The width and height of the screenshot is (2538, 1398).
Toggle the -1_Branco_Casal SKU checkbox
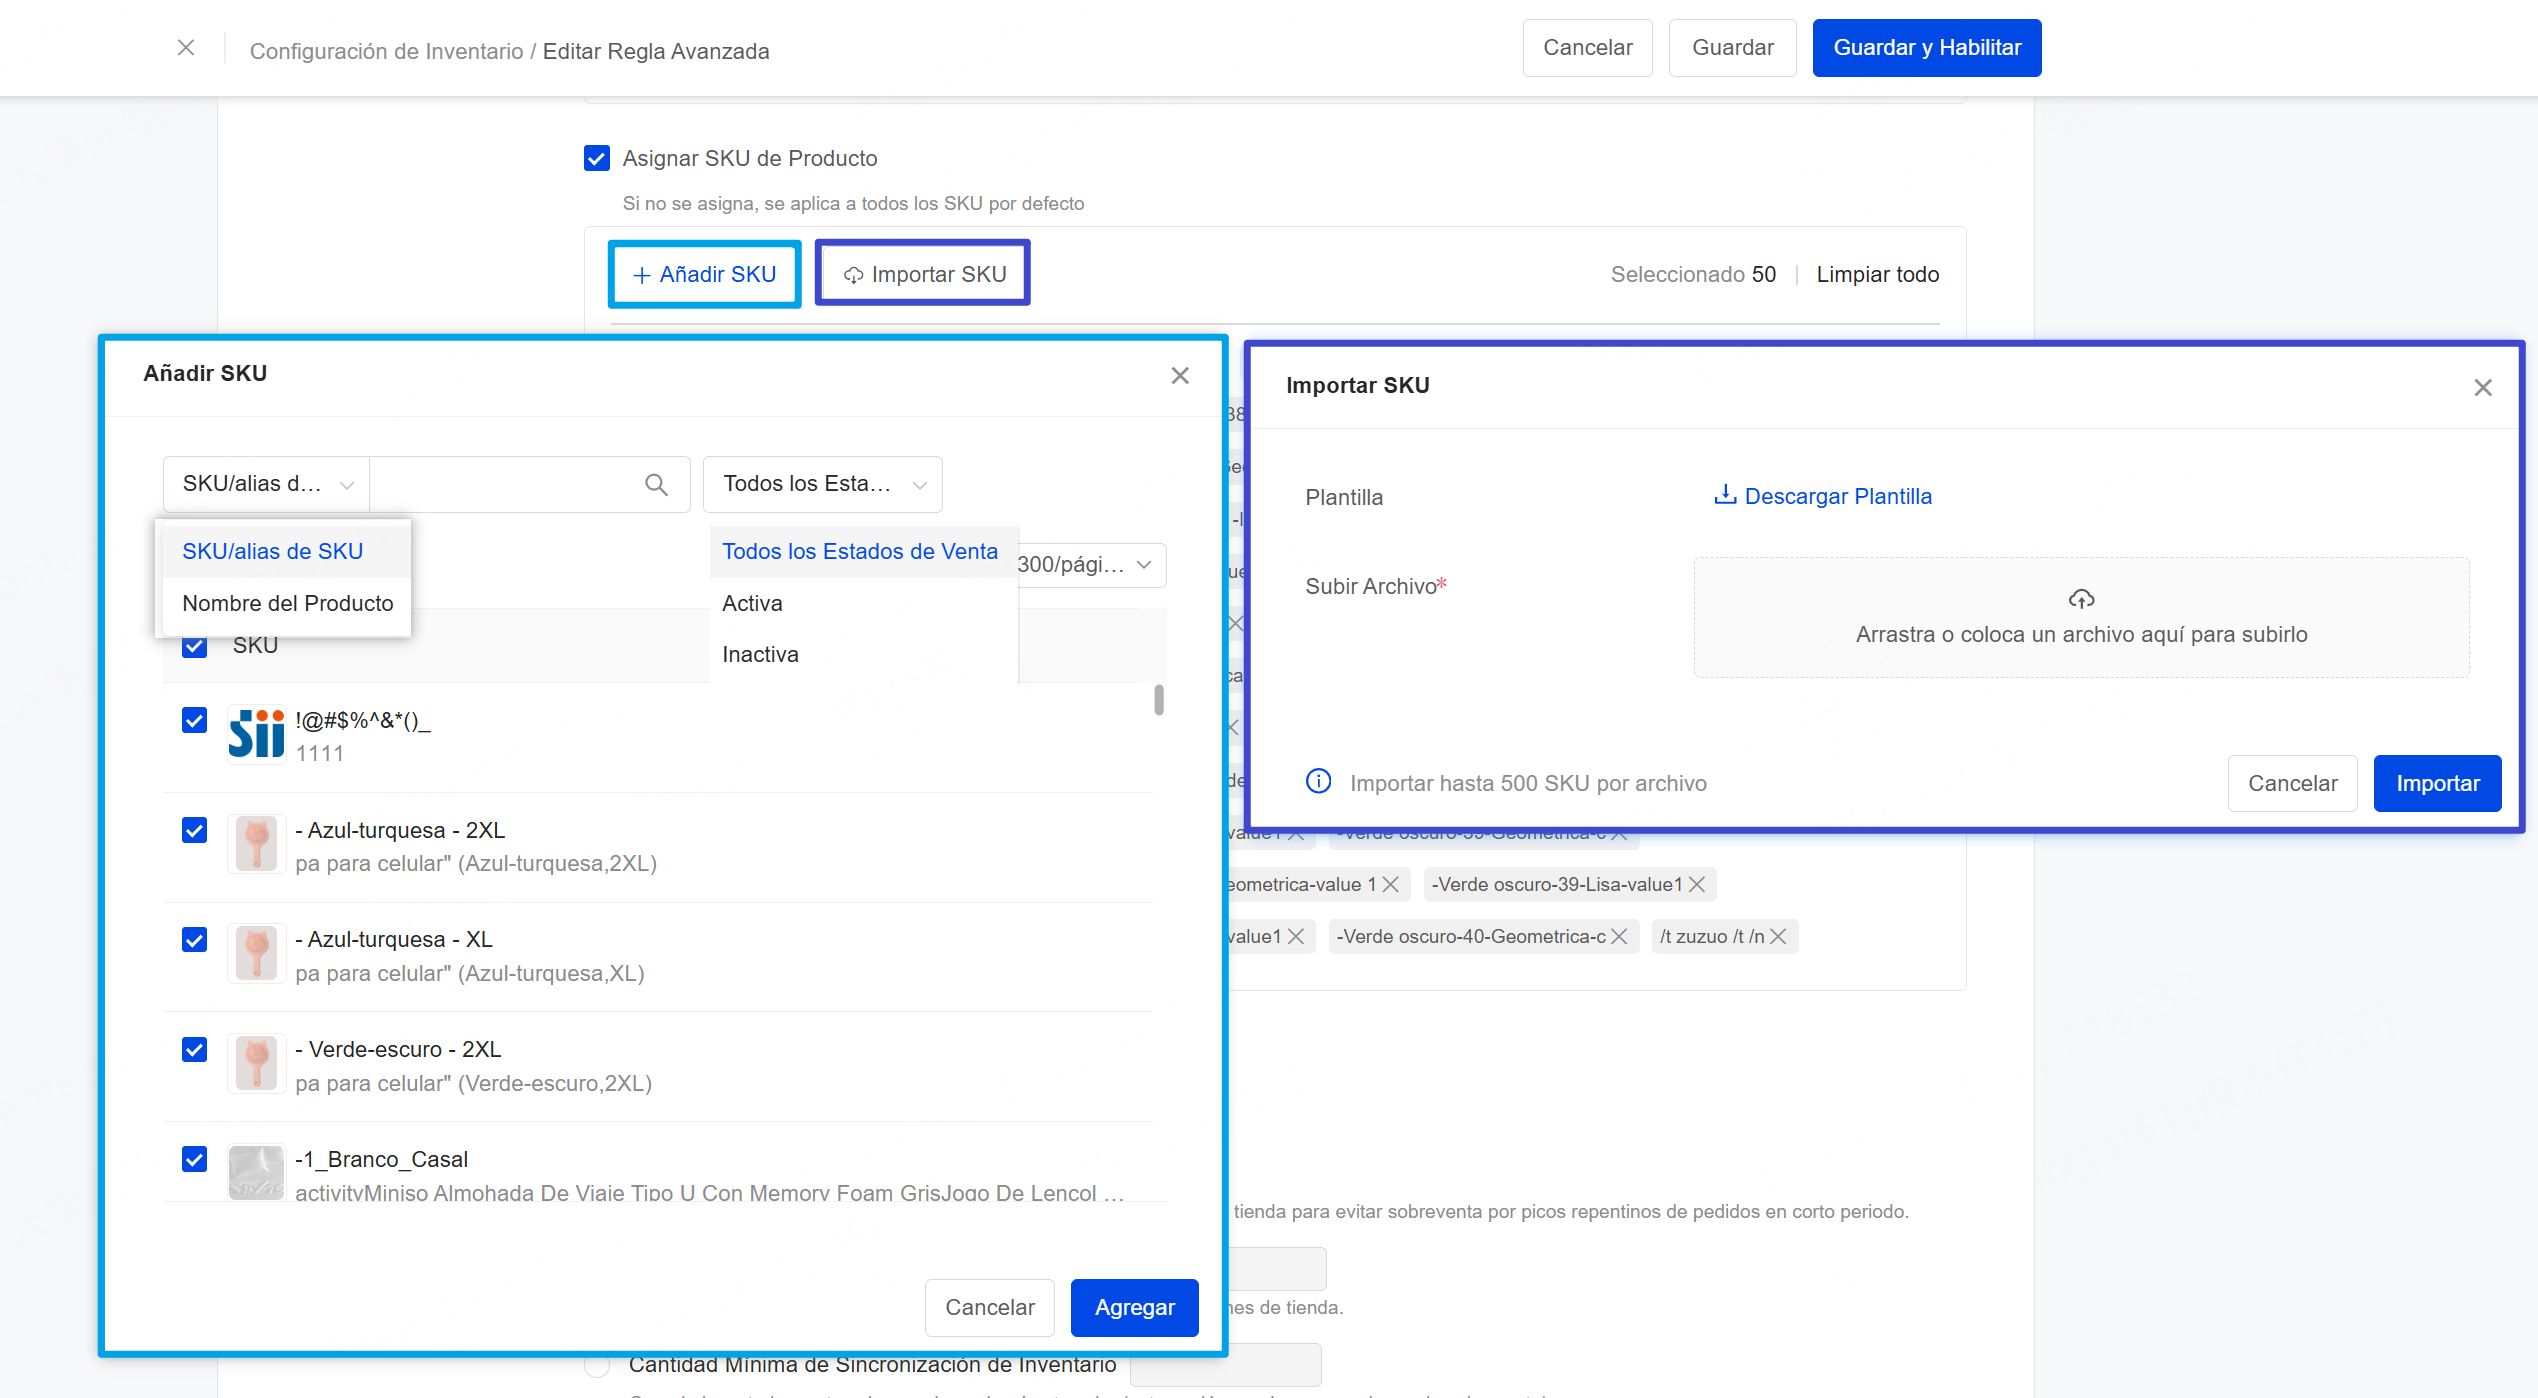point(195,1160)
